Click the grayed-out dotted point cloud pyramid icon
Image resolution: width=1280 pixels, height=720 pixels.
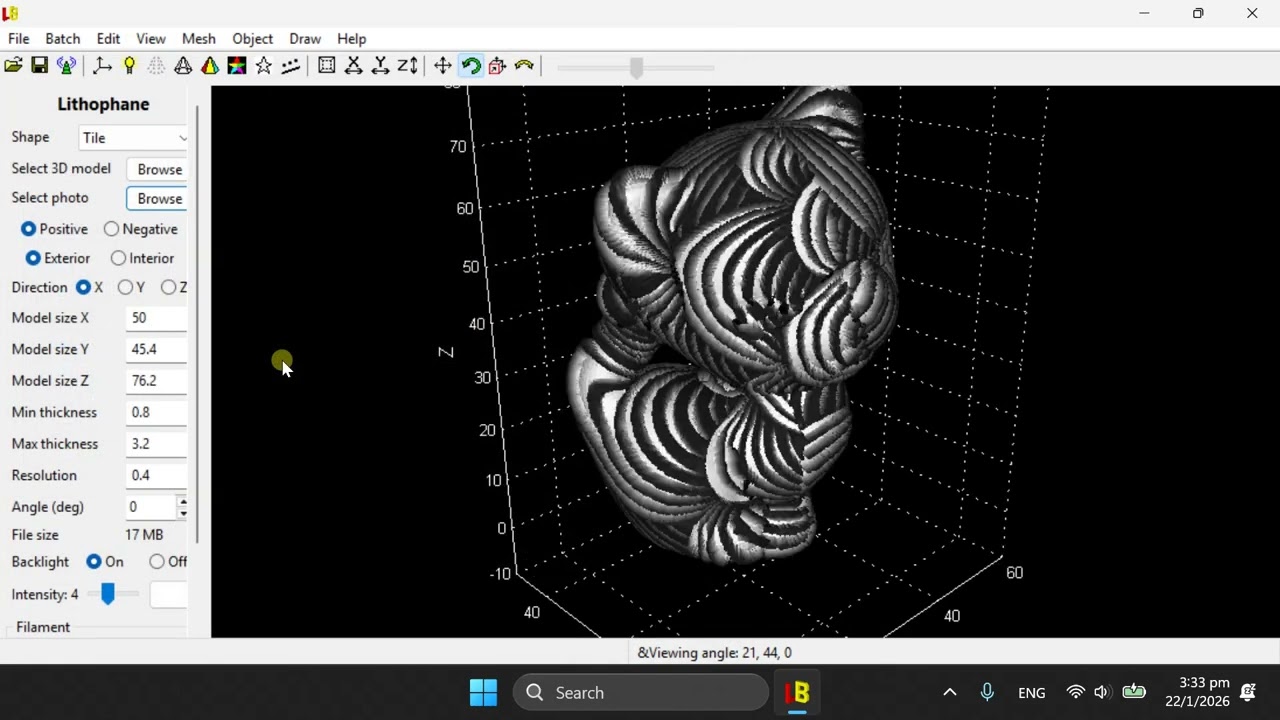pyautogui.click(x=156, y=66)
